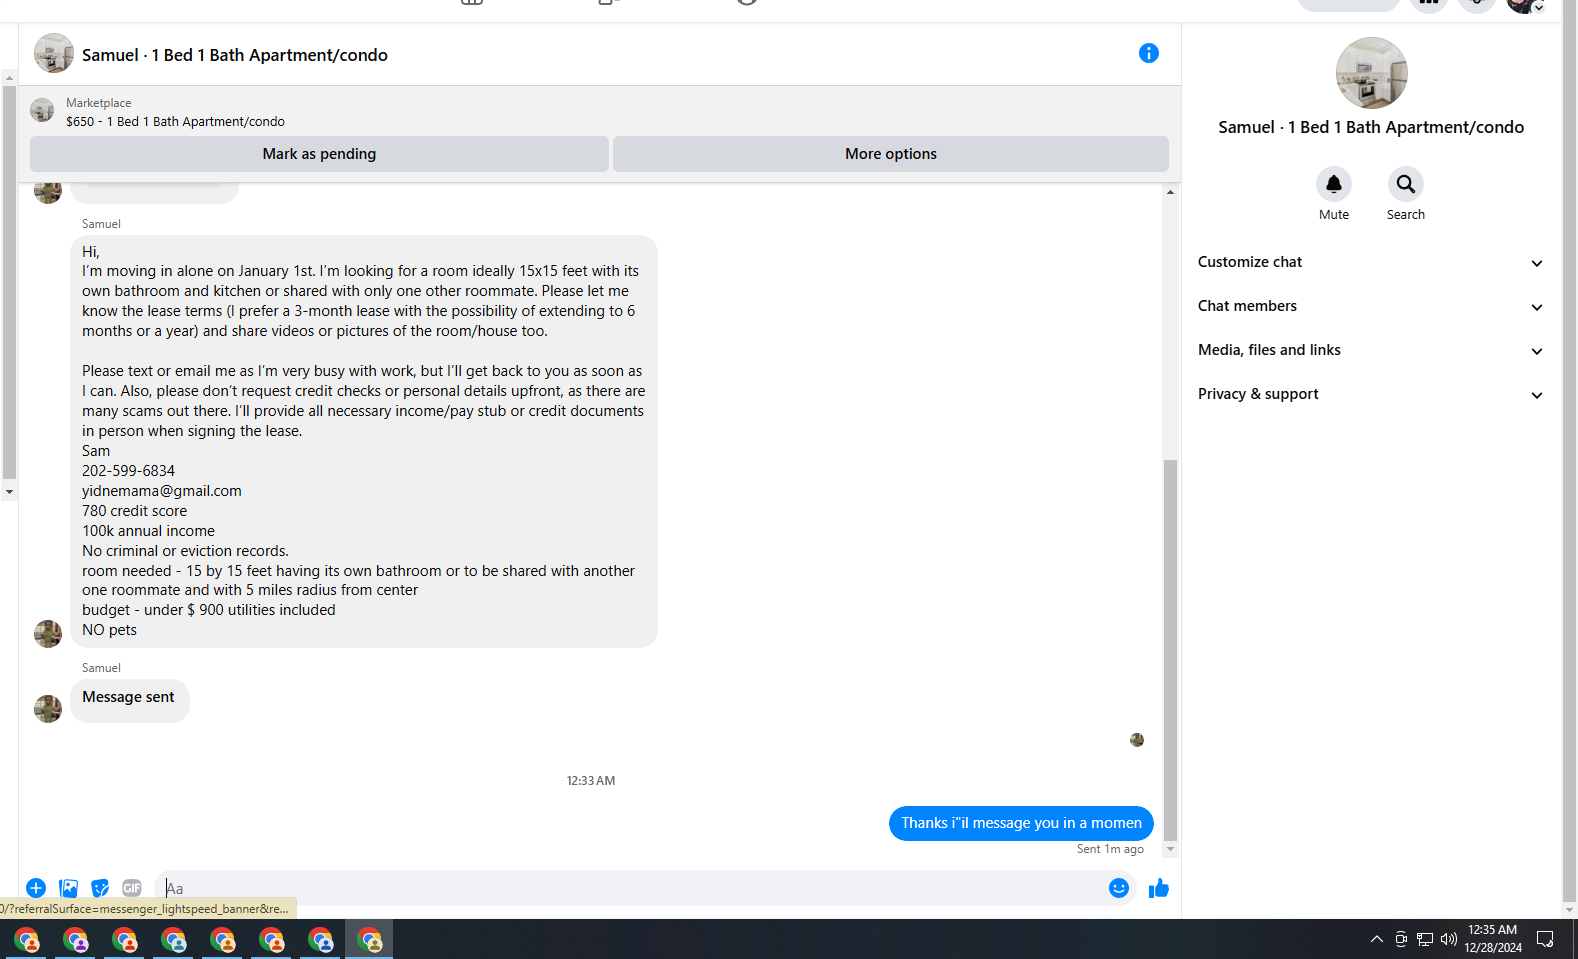Click conversation name in right info panel

click(x=1371, y=127)
